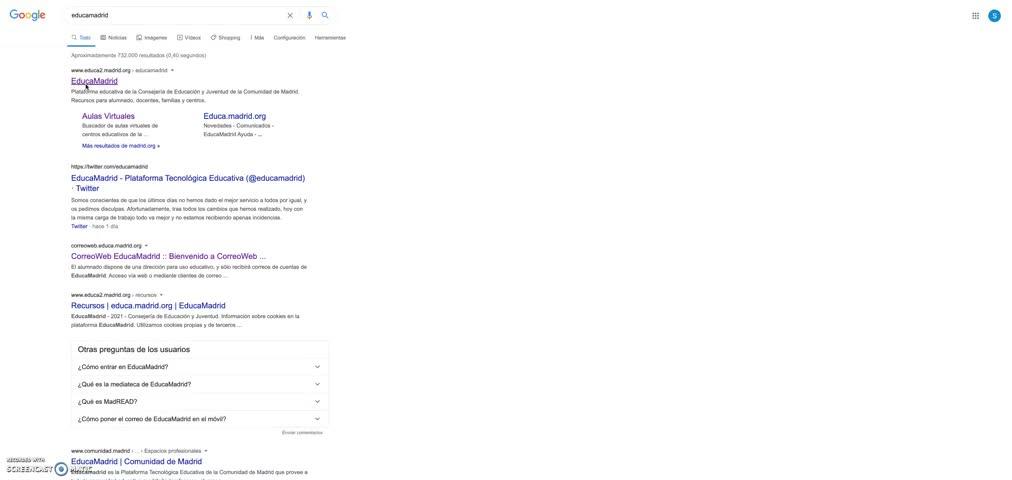1012x480 pixels.
Task: Open Configuración settings menu
Action: click(x=289, y=38)
